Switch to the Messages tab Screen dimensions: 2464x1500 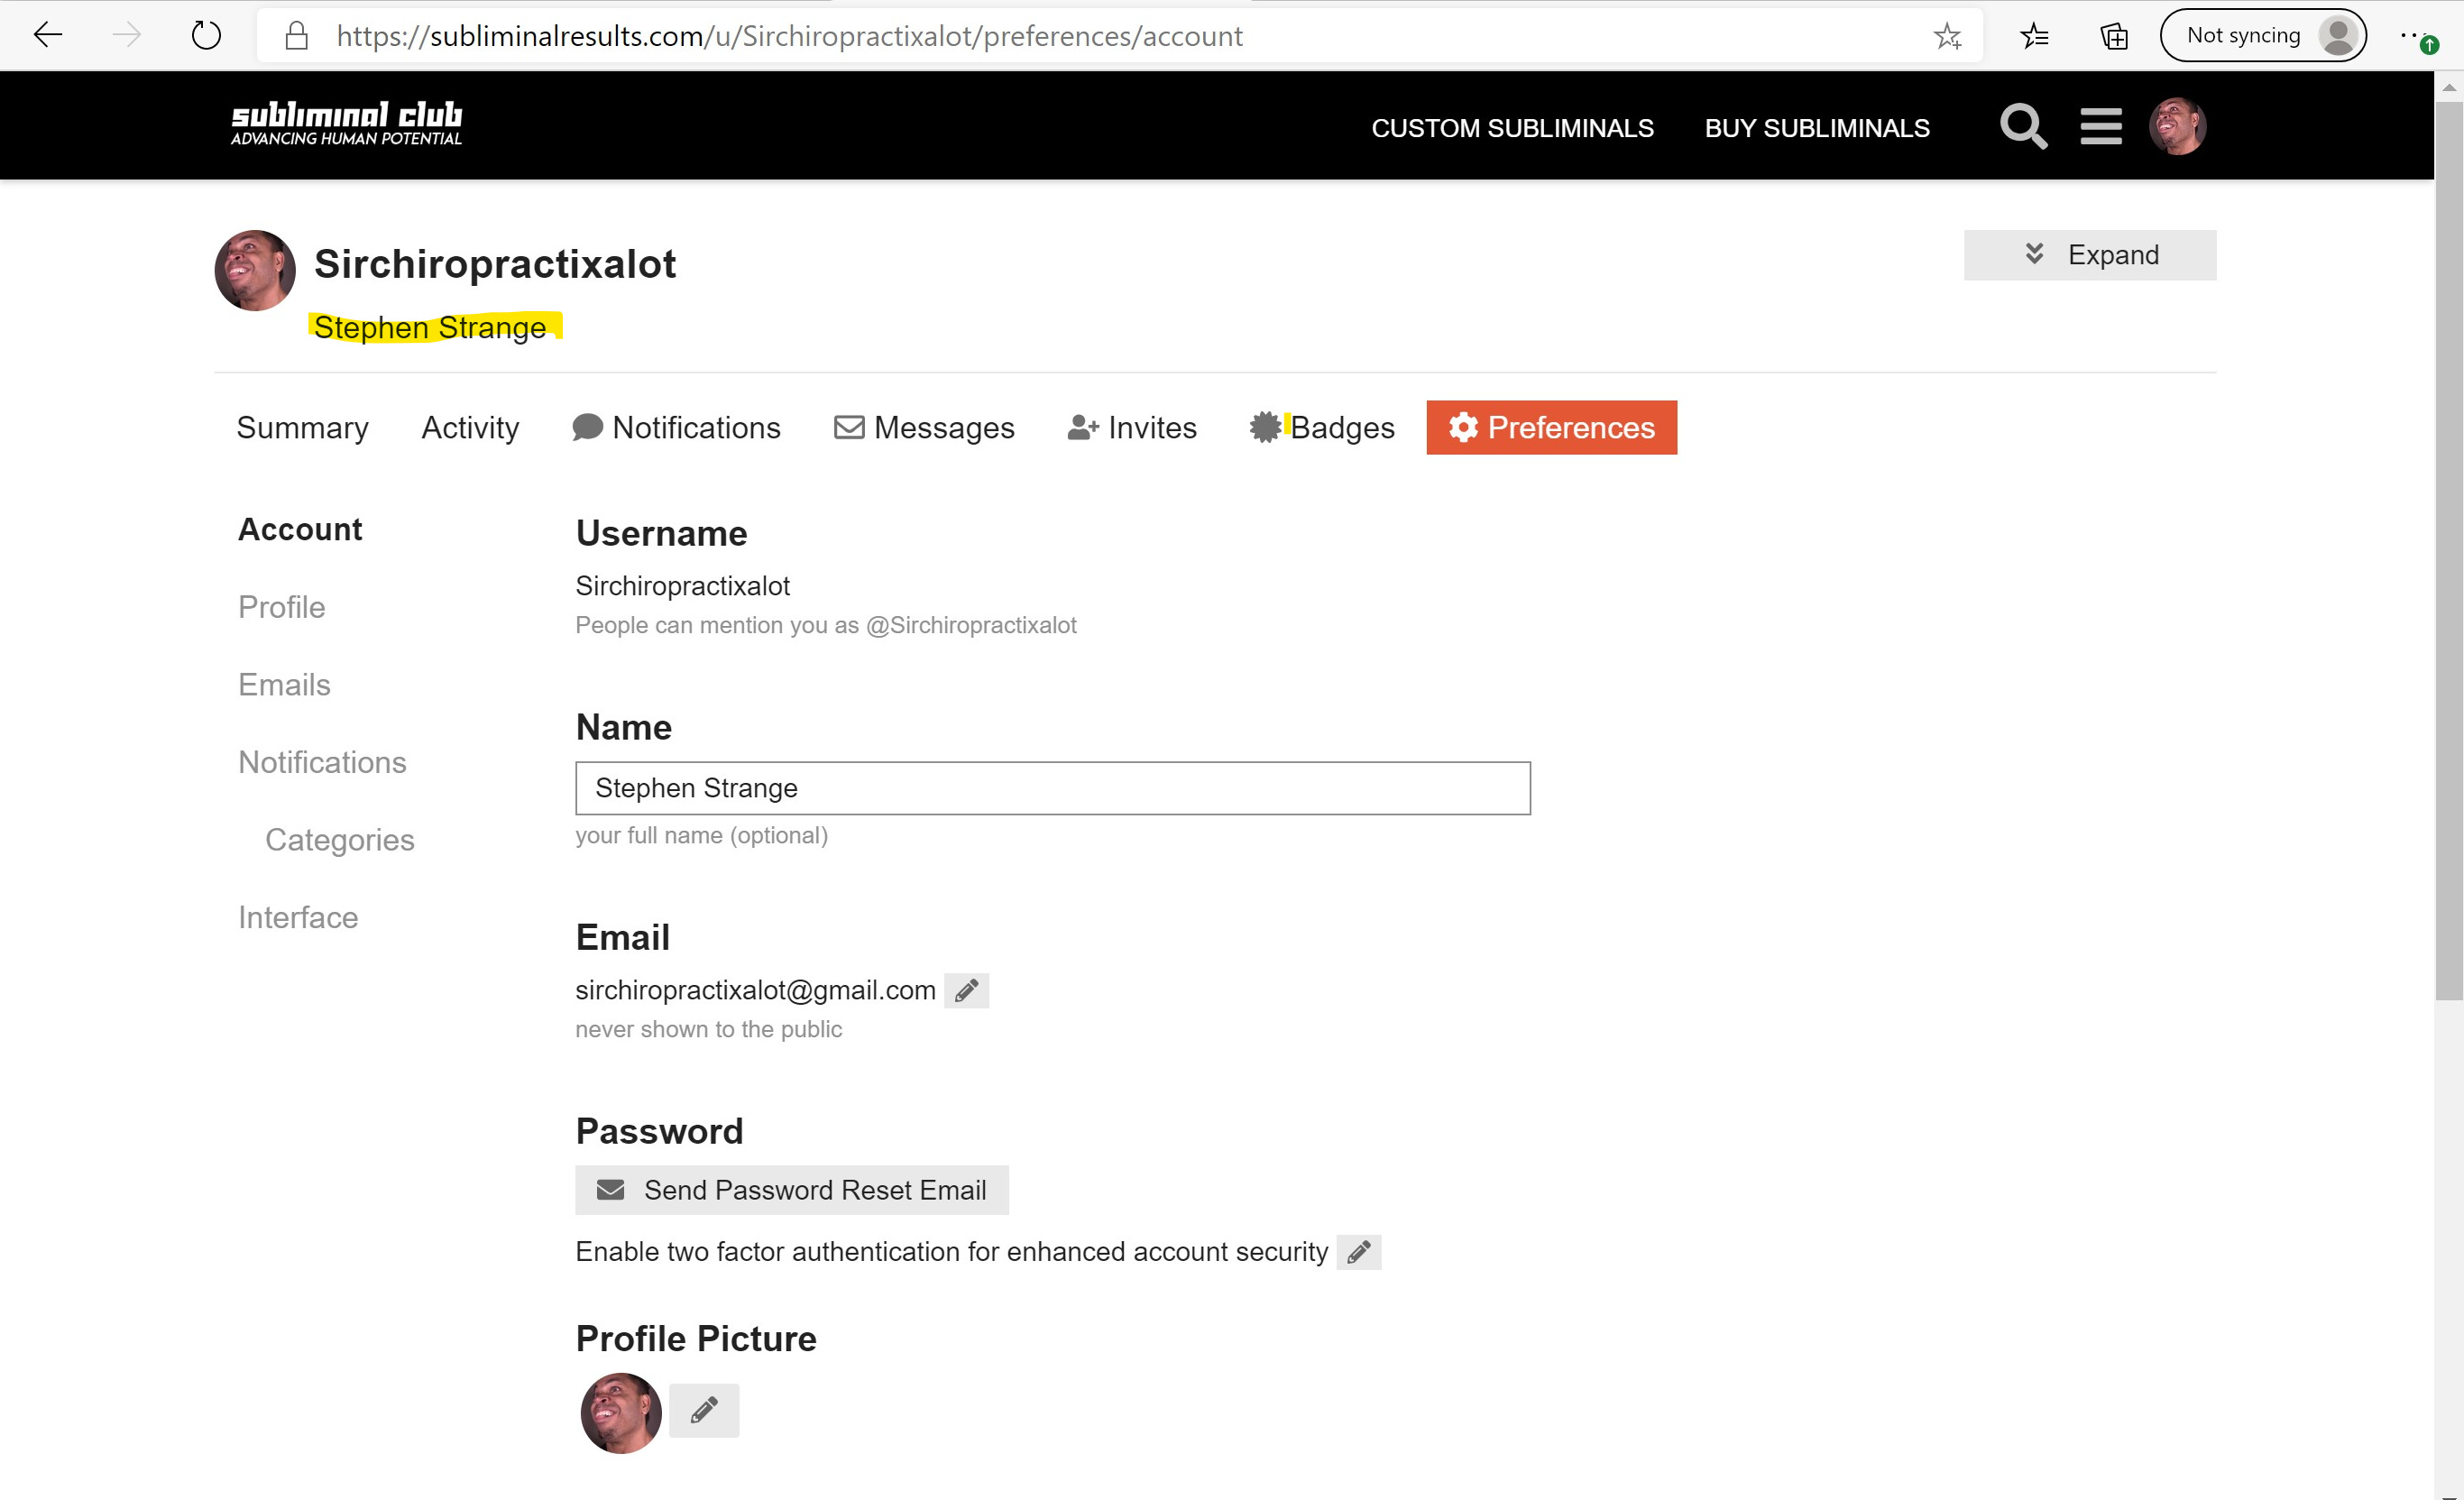point(924,428)
